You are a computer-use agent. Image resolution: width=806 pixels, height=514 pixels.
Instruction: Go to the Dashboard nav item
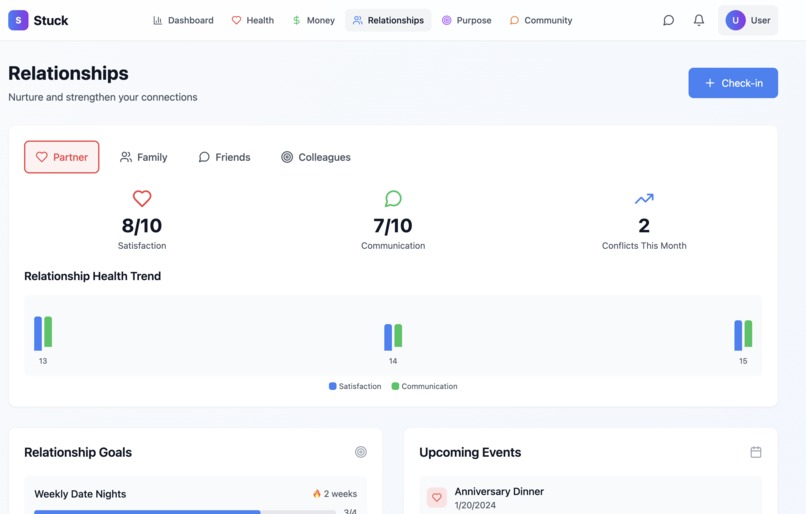[183, 20]
